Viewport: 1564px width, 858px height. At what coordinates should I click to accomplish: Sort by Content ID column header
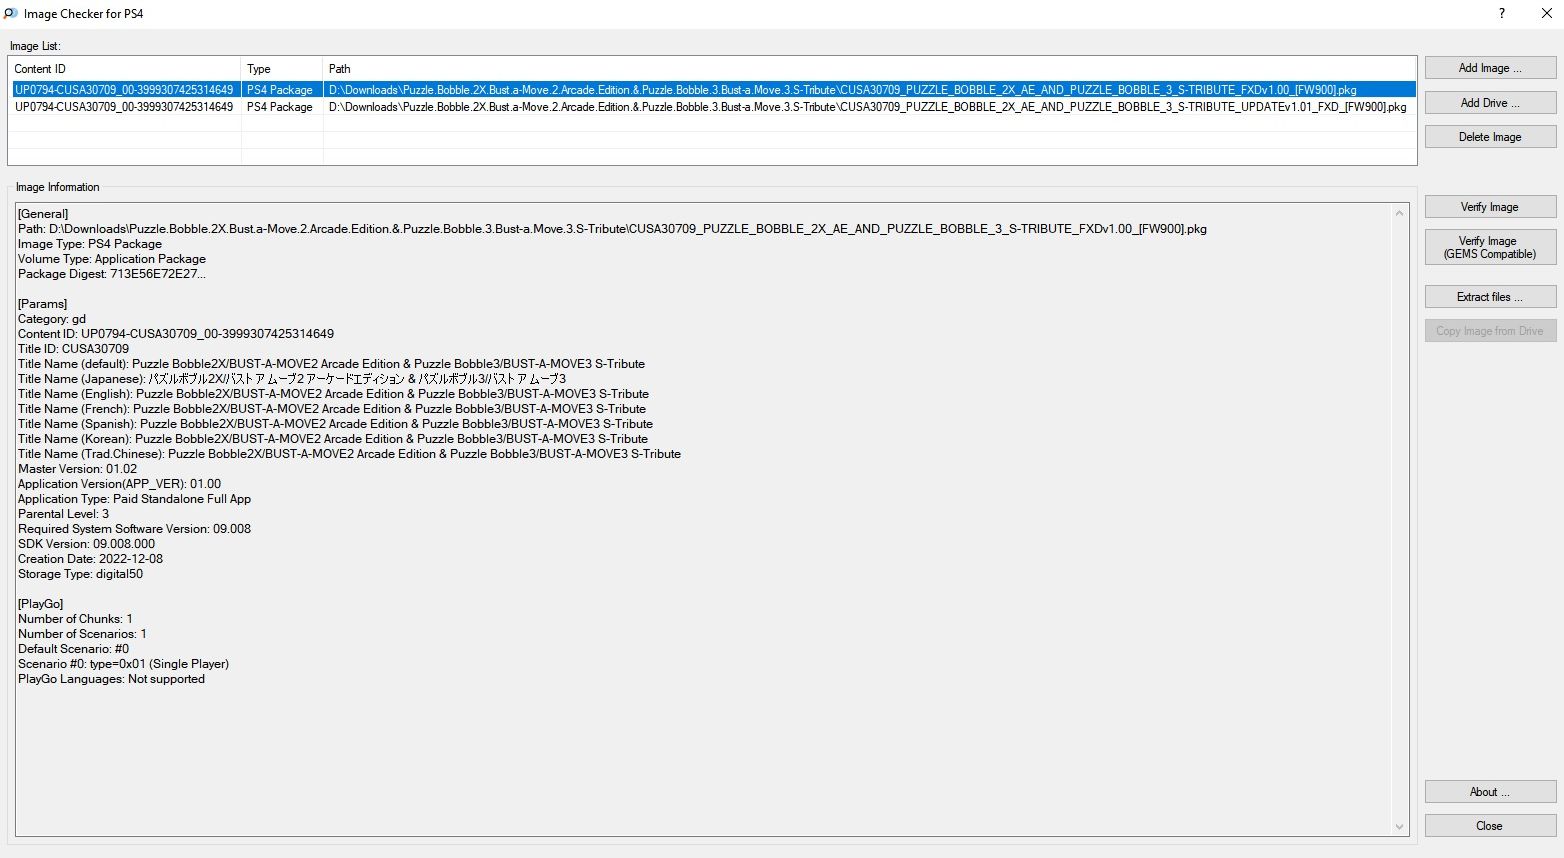125,69
